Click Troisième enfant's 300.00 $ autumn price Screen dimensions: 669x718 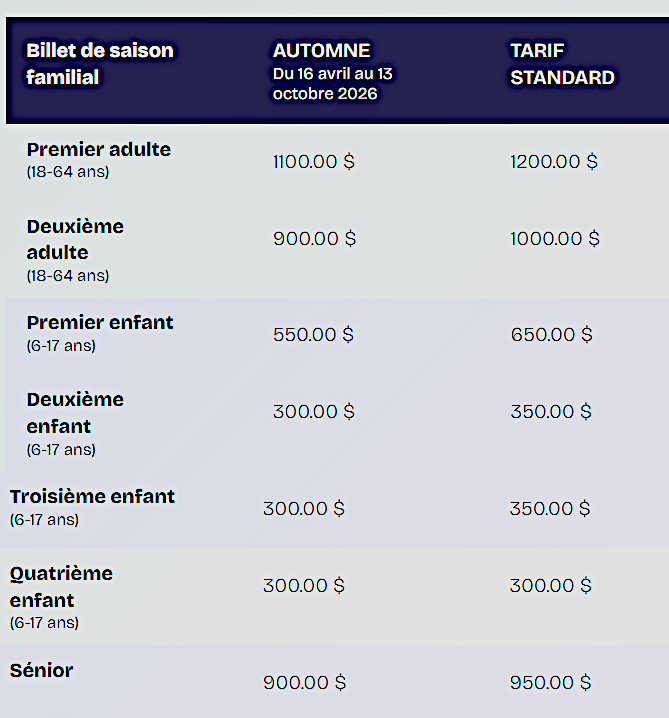coord(304,509)
